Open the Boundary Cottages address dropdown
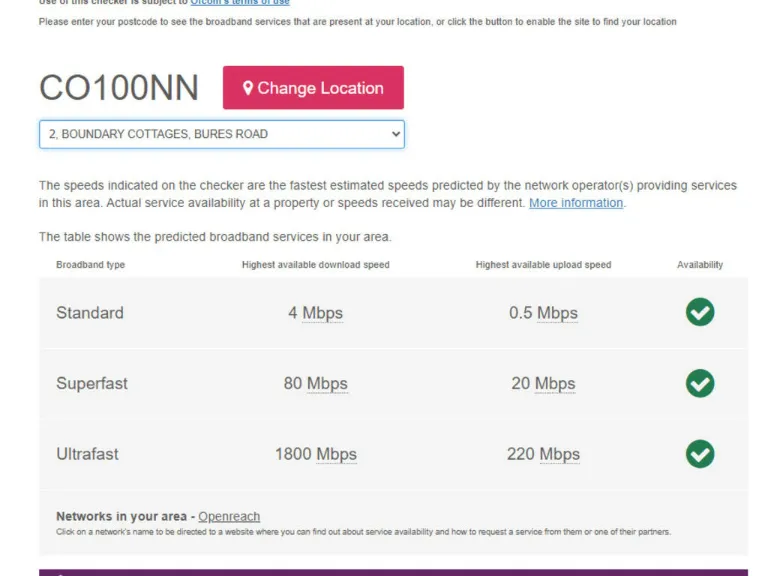 coord(221,134)
